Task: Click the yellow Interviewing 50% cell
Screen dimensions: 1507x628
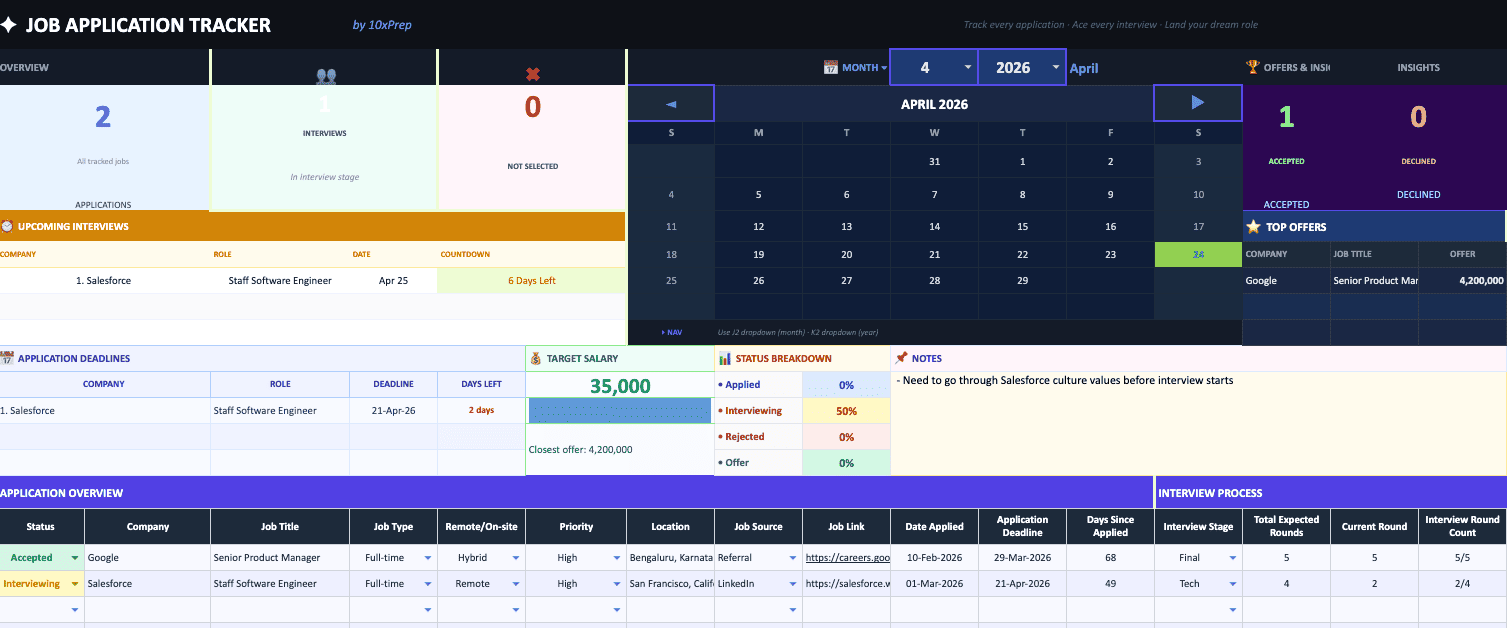Action: pyautogui.click(x=846, y=411)
